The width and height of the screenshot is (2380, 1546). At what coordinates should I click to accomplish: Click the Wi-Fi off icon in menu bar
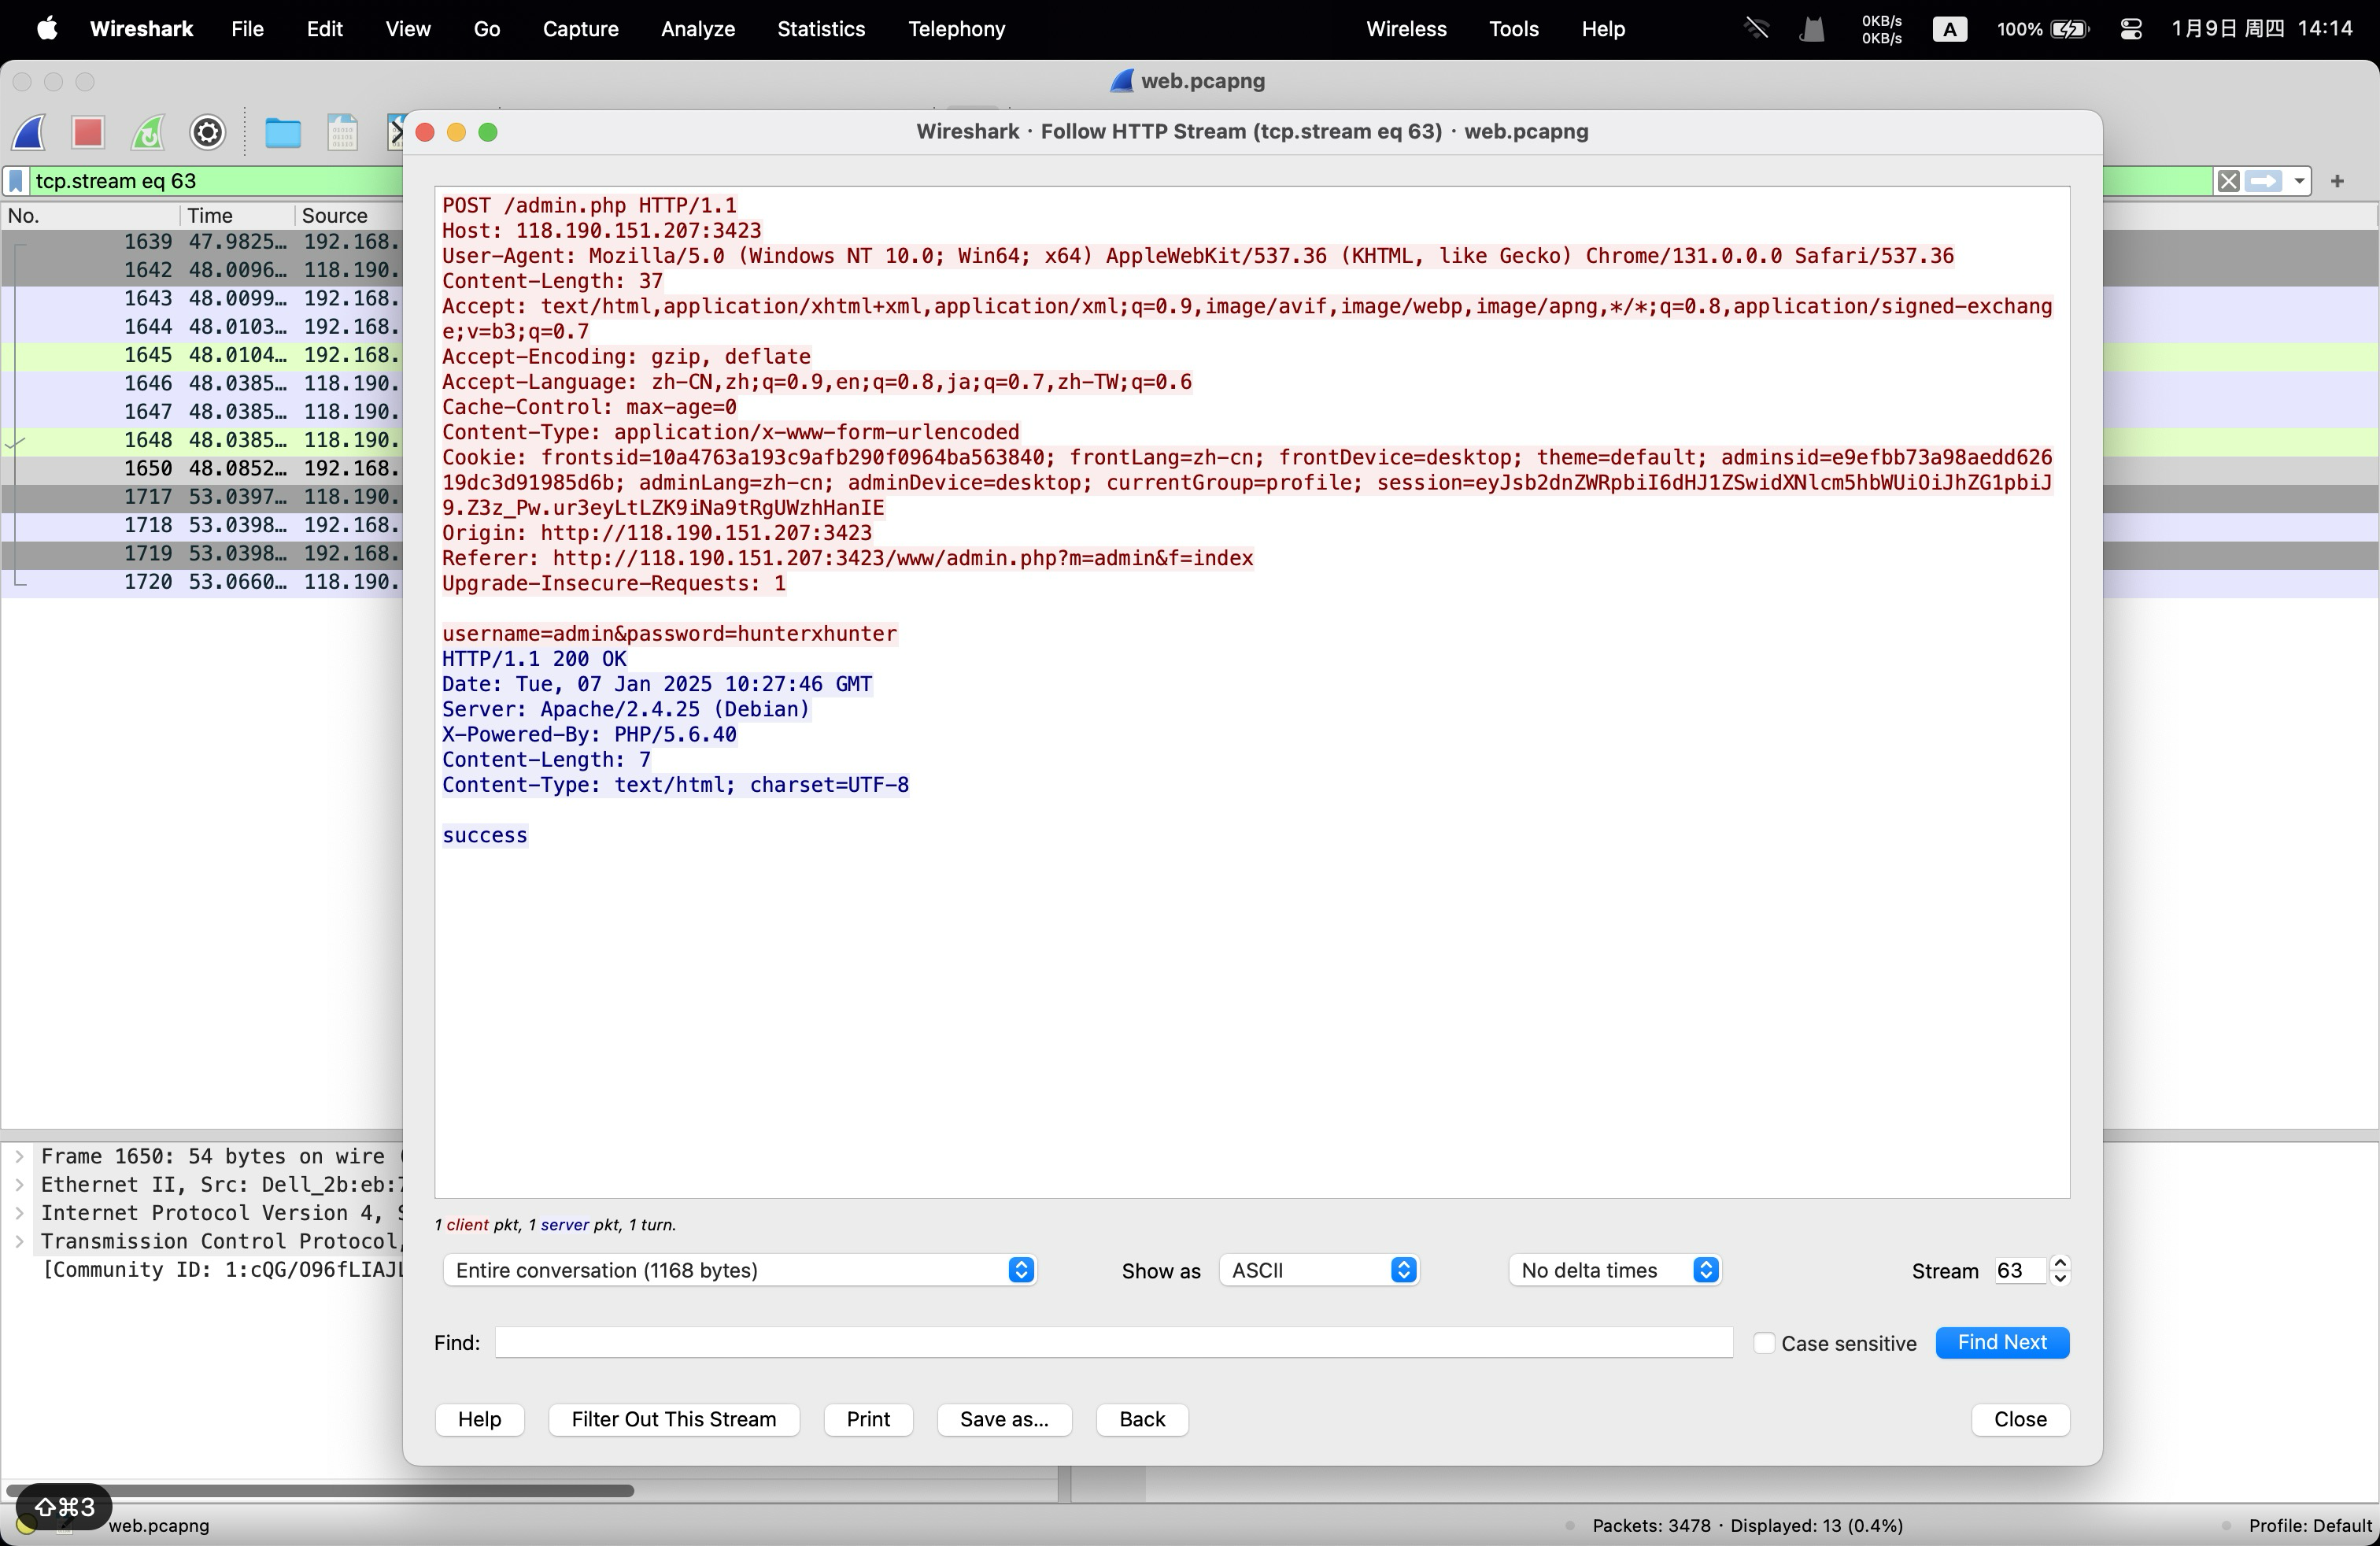(x=1757, y=28)
